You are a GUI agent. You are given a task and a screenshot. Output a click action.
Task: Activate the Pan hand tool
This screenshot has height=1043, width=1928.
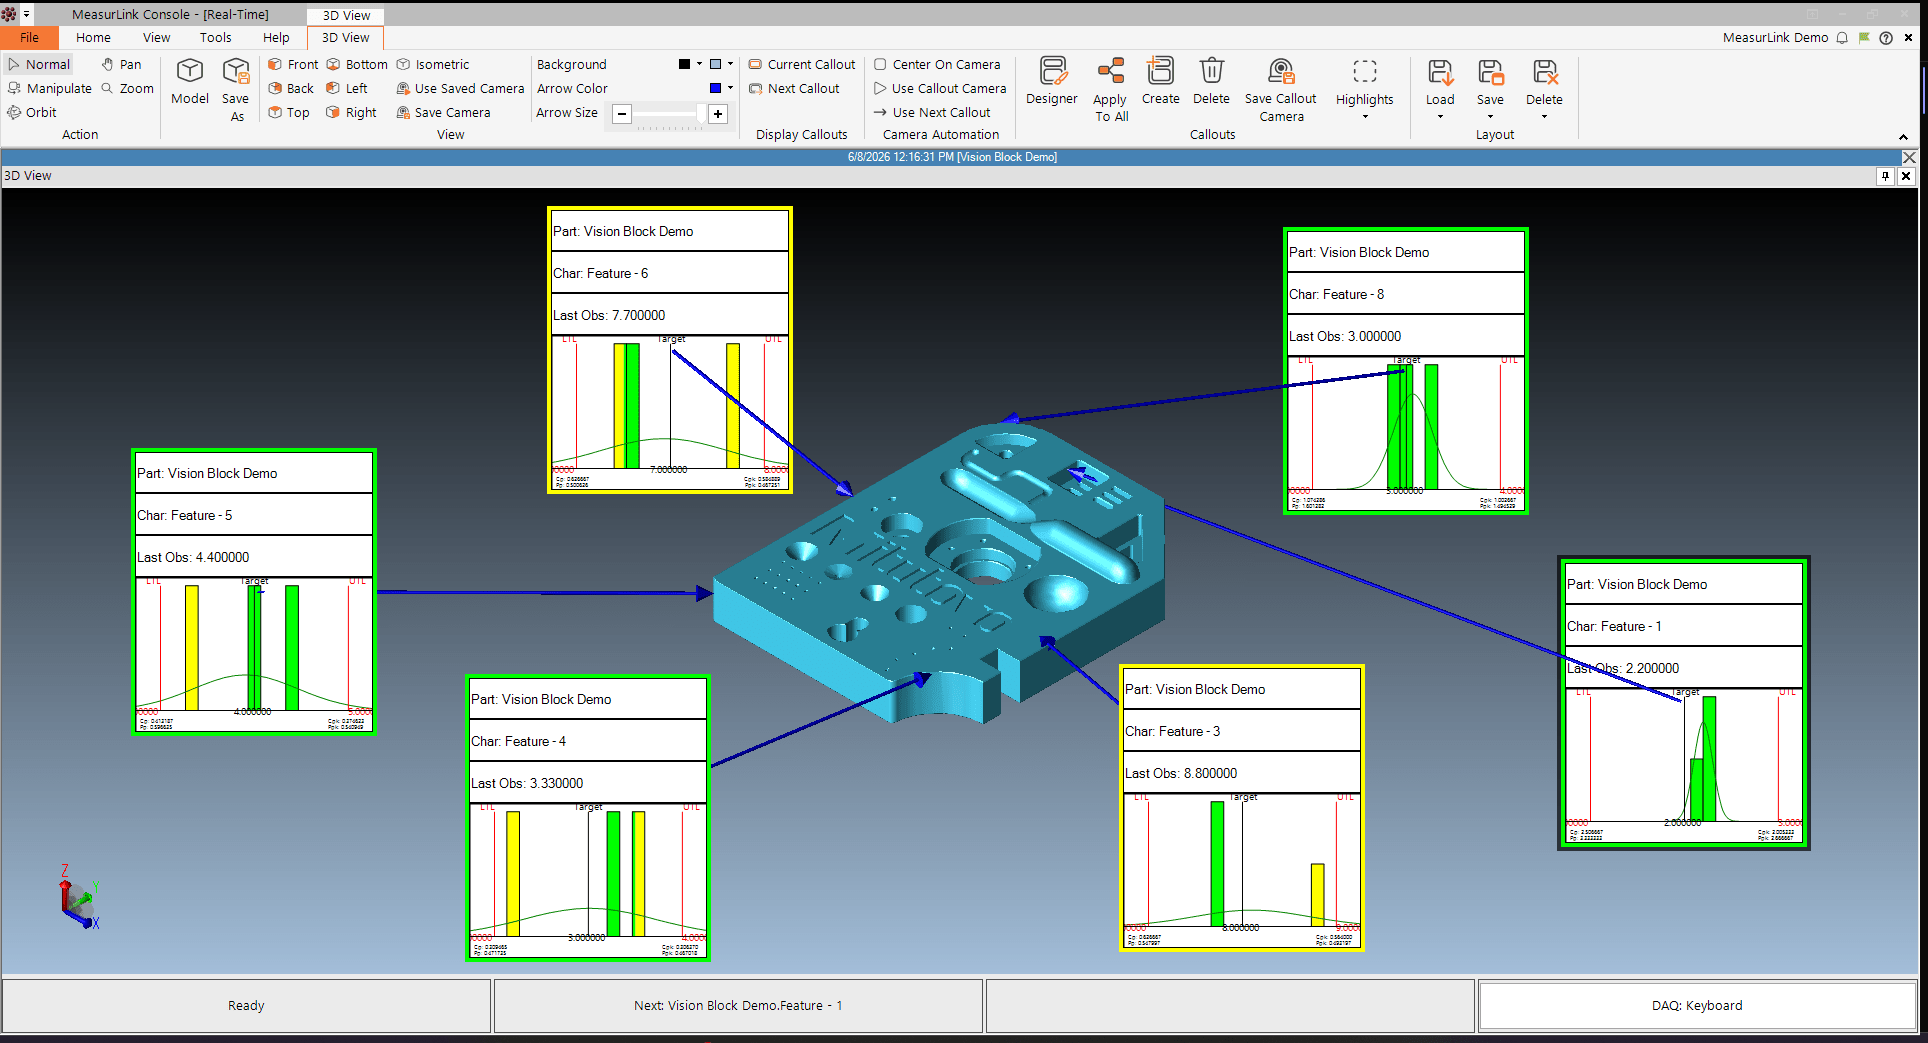(x=121, y=64)
